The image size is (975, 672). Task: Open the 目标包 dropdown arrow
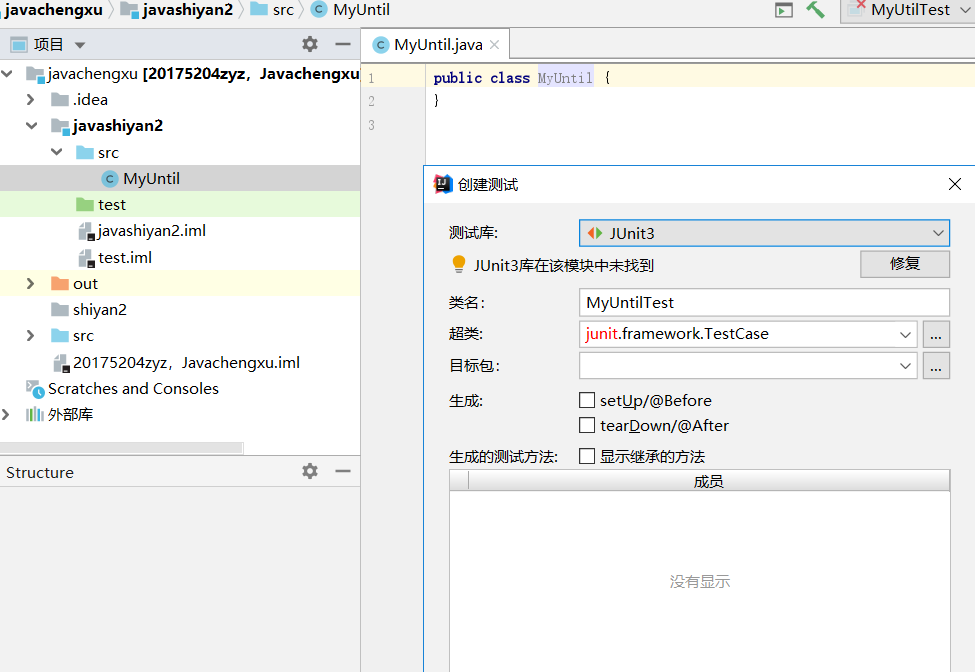905,366
